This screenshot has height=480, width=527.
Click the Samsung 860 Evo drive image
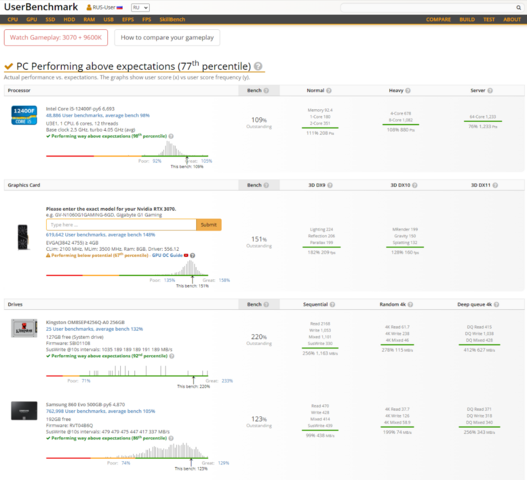point(24,411)
